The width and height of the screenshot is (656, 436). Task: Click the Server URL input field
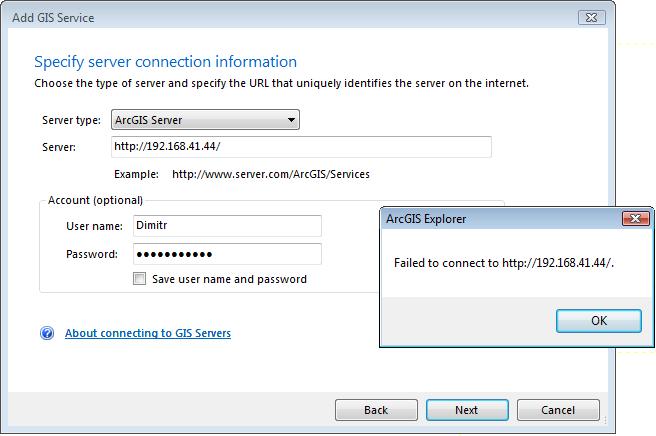[x=301, y=147]
